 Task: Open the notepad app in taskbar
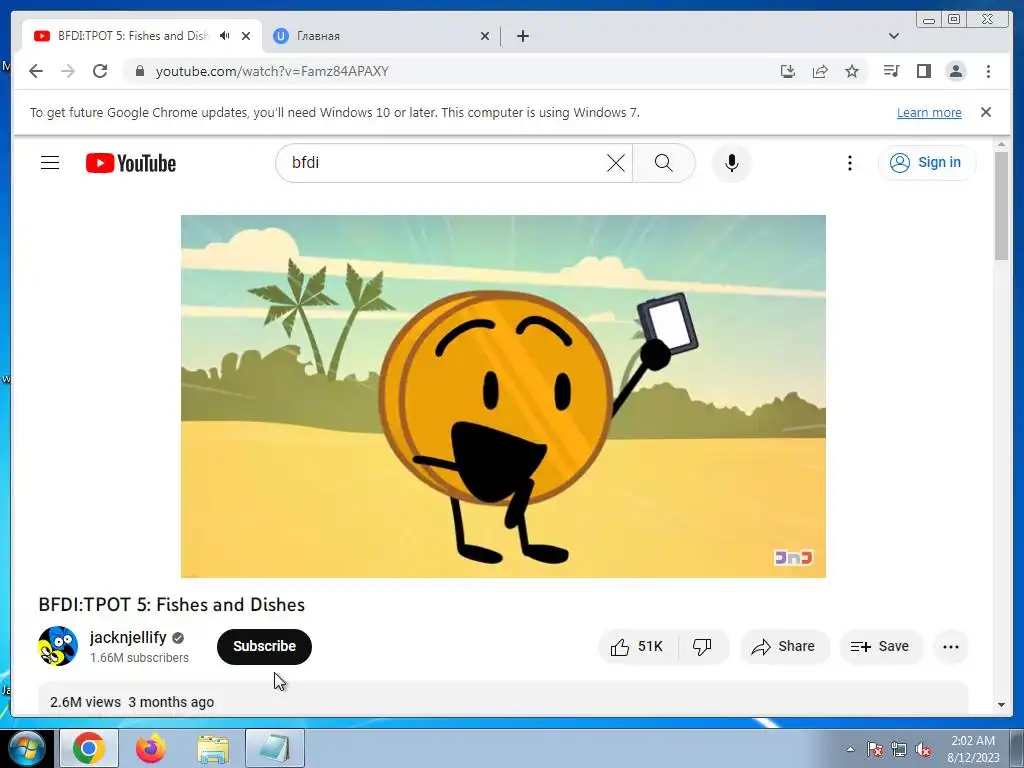275,748
